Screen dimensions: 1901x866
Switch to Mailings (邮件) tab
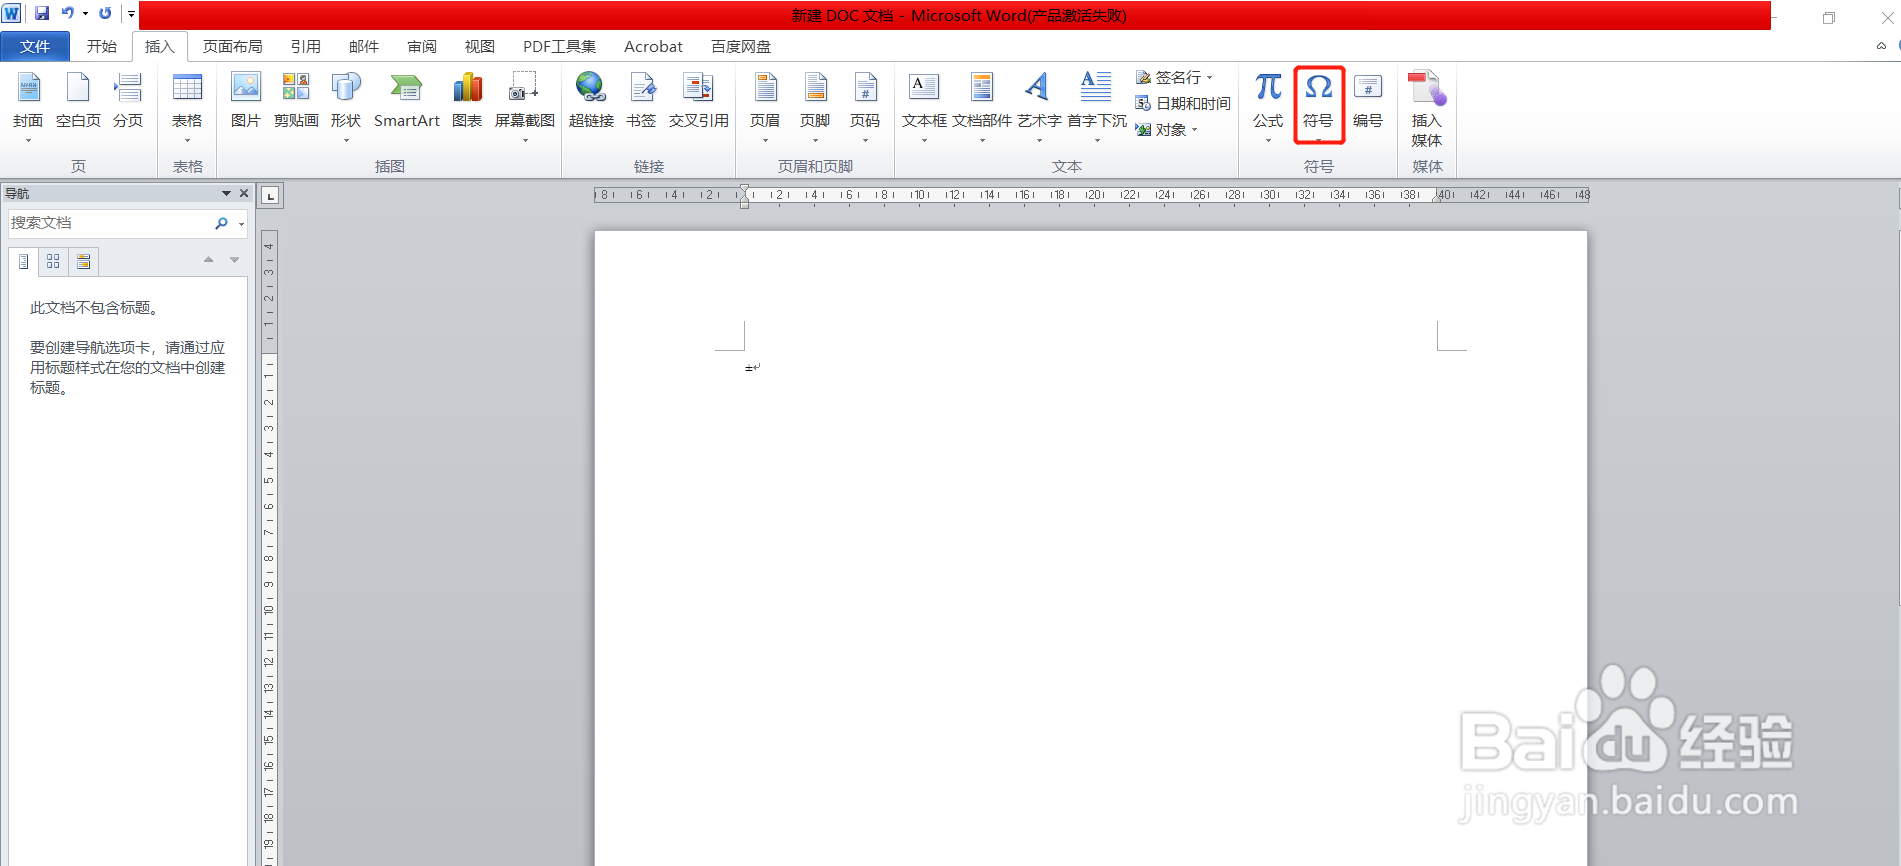[x=363, y=46]
